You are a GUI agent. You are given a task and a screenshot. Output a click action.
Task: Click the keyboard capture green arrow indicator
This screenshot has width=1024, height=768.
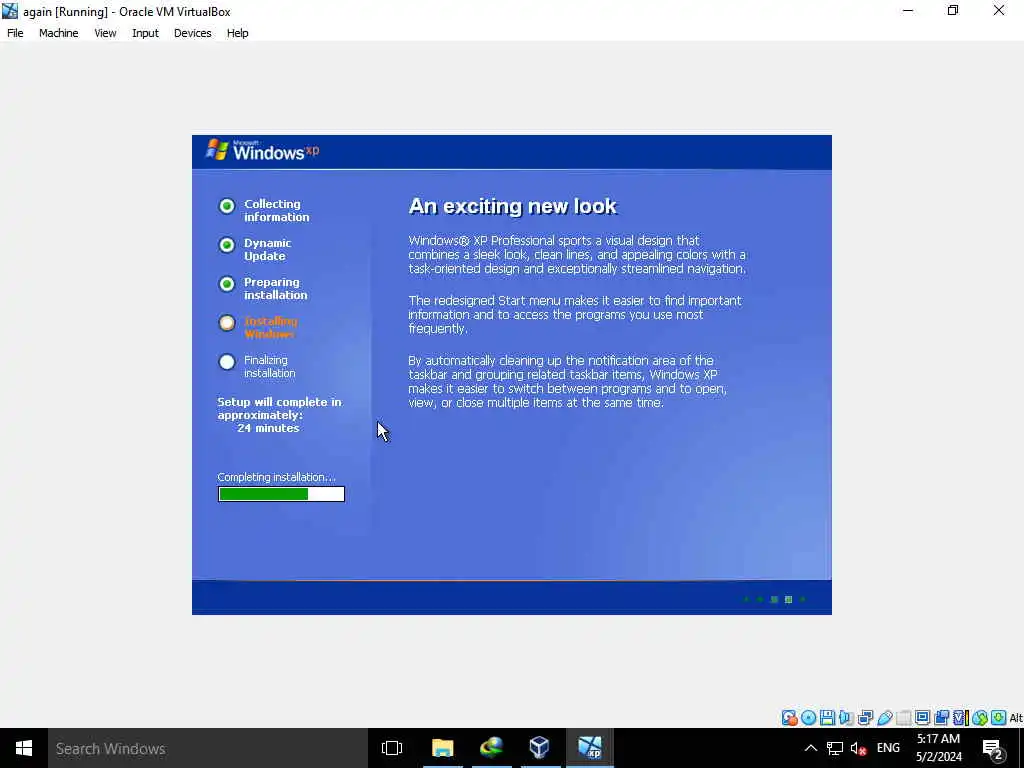pos(998,718)
